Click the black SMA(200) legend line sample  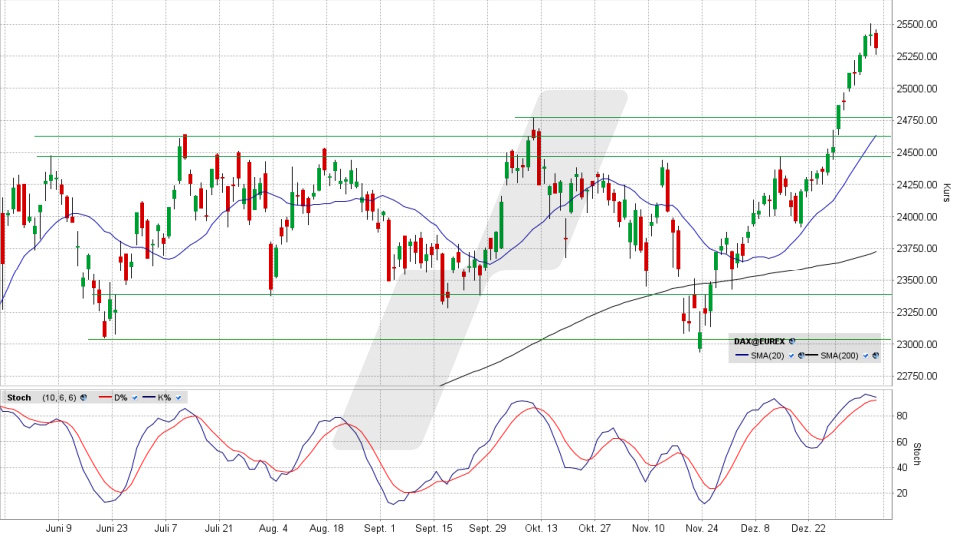point(812,355)
